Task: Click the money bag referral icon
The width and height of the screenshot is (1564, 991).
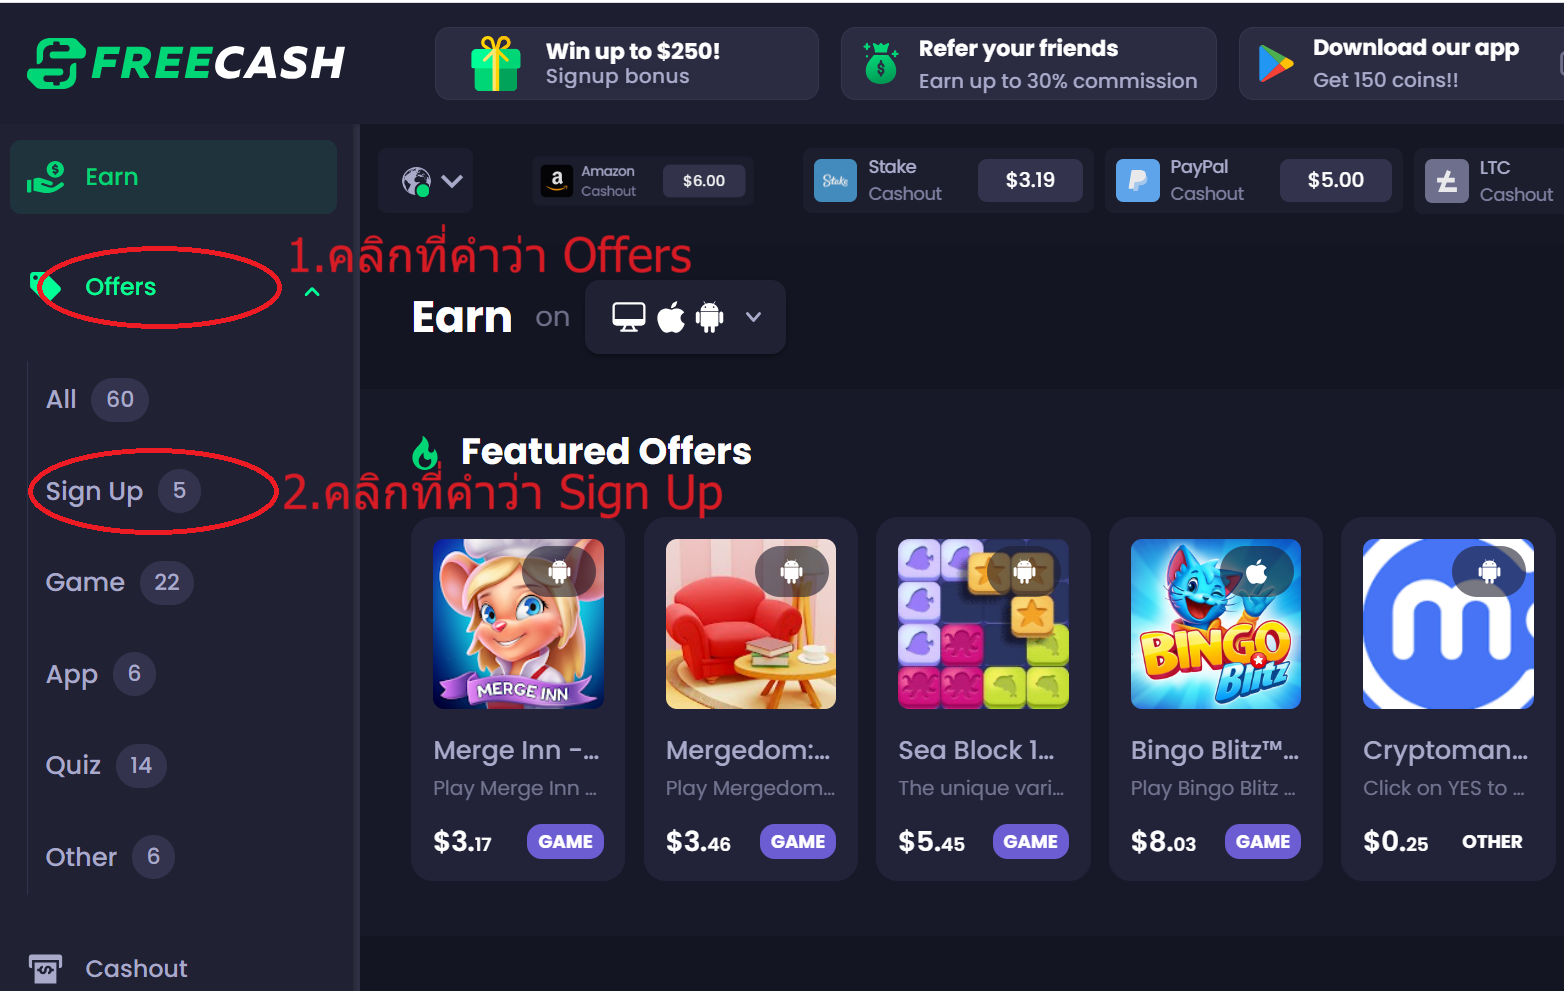Action: coord(880,63)
